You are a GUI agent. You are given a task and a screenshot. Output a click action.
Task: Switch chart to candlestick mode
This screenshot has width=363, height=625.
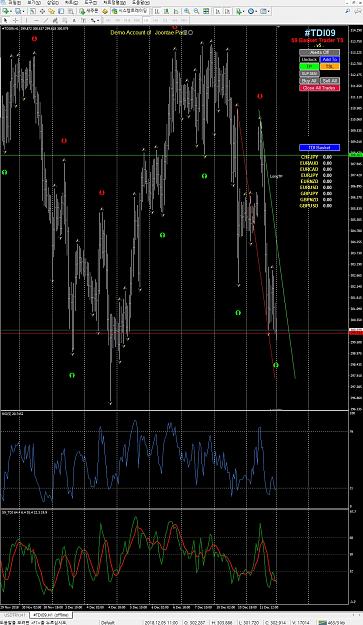[x=166, y=11]
